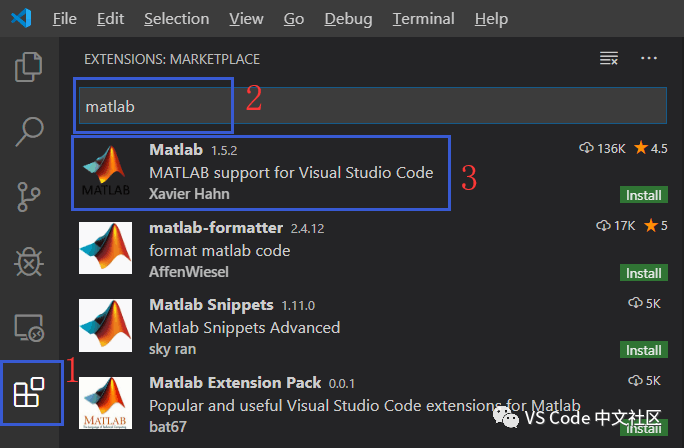
Task: Select the Matlab Snippets extension title
Action: (211, 305)
